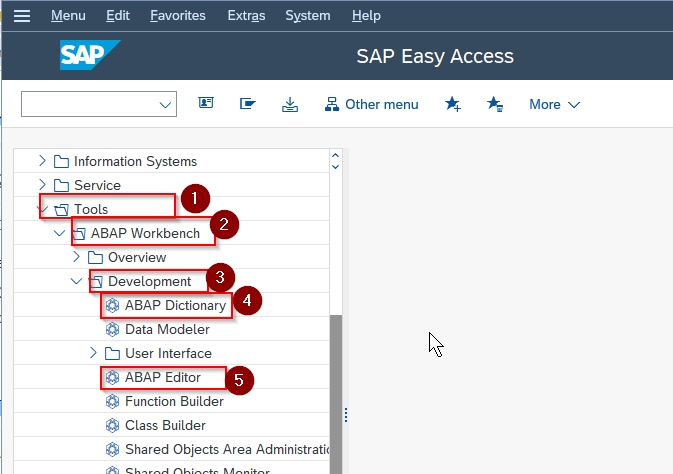The image size is (673, 474).
Task: Click the Information Systems label
Action: 135,161
